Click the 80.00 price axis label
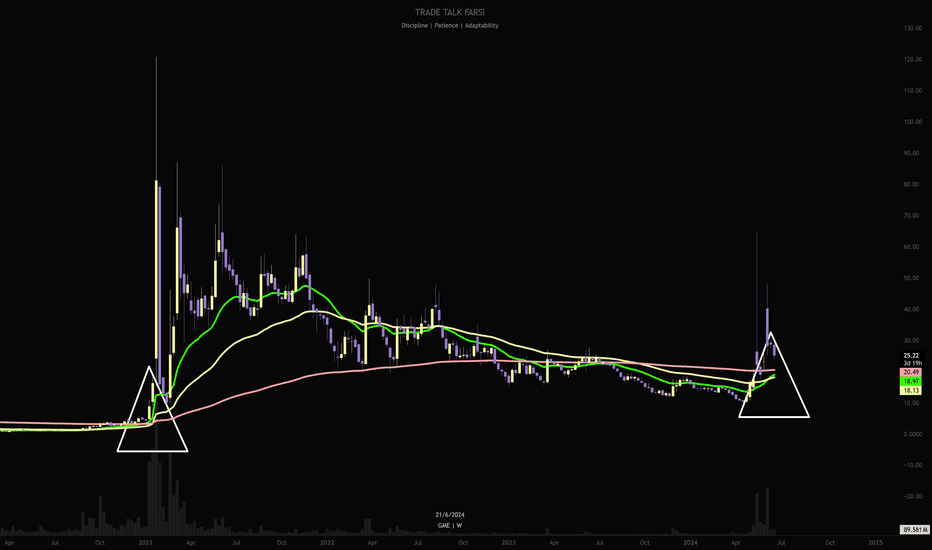The image size is (932, 550). 912,184
